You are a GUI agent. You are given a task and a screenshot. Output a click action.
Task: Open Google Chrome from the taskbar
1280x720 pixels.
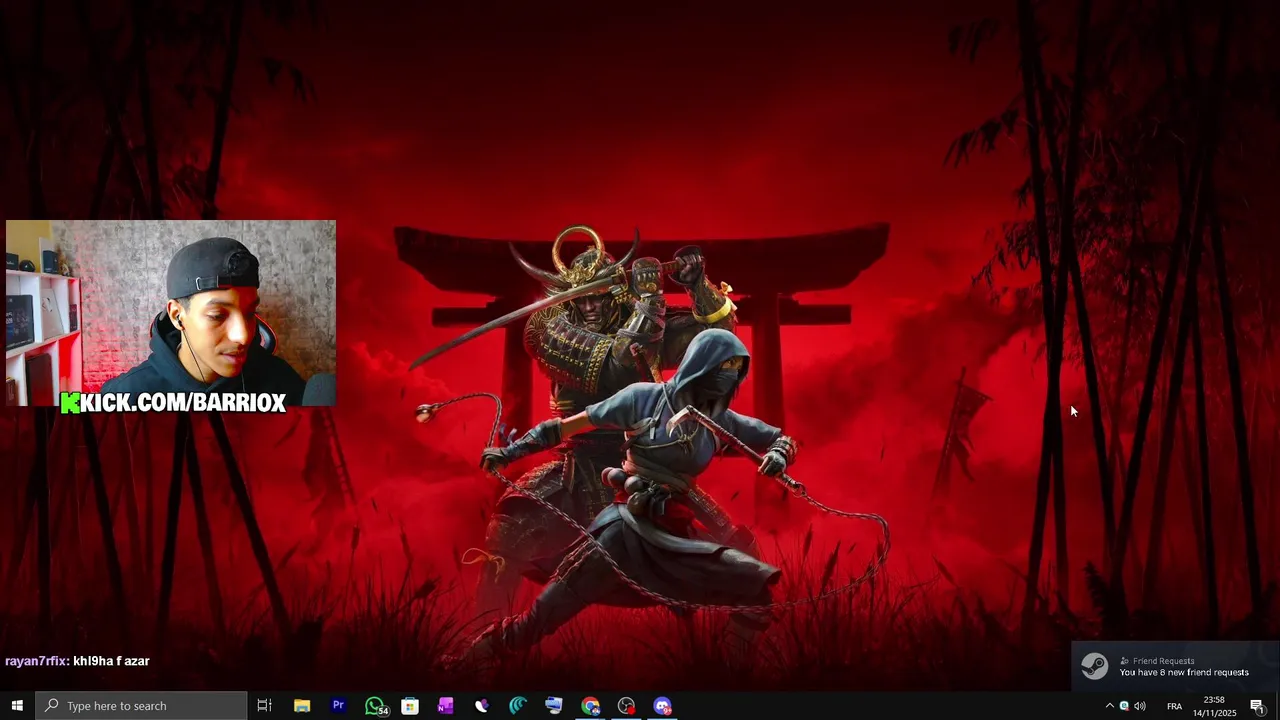click(x=590, y=706)
